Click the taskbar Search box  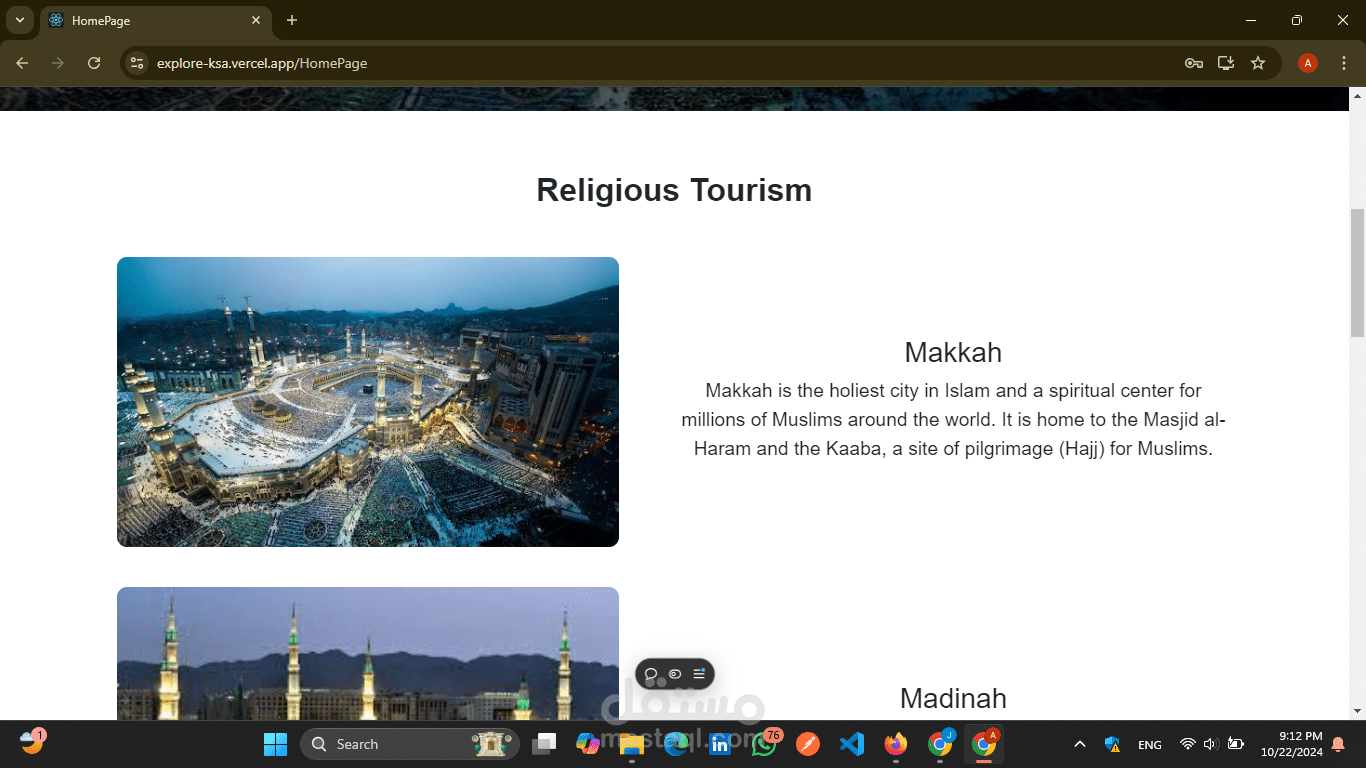click(409, 744)
